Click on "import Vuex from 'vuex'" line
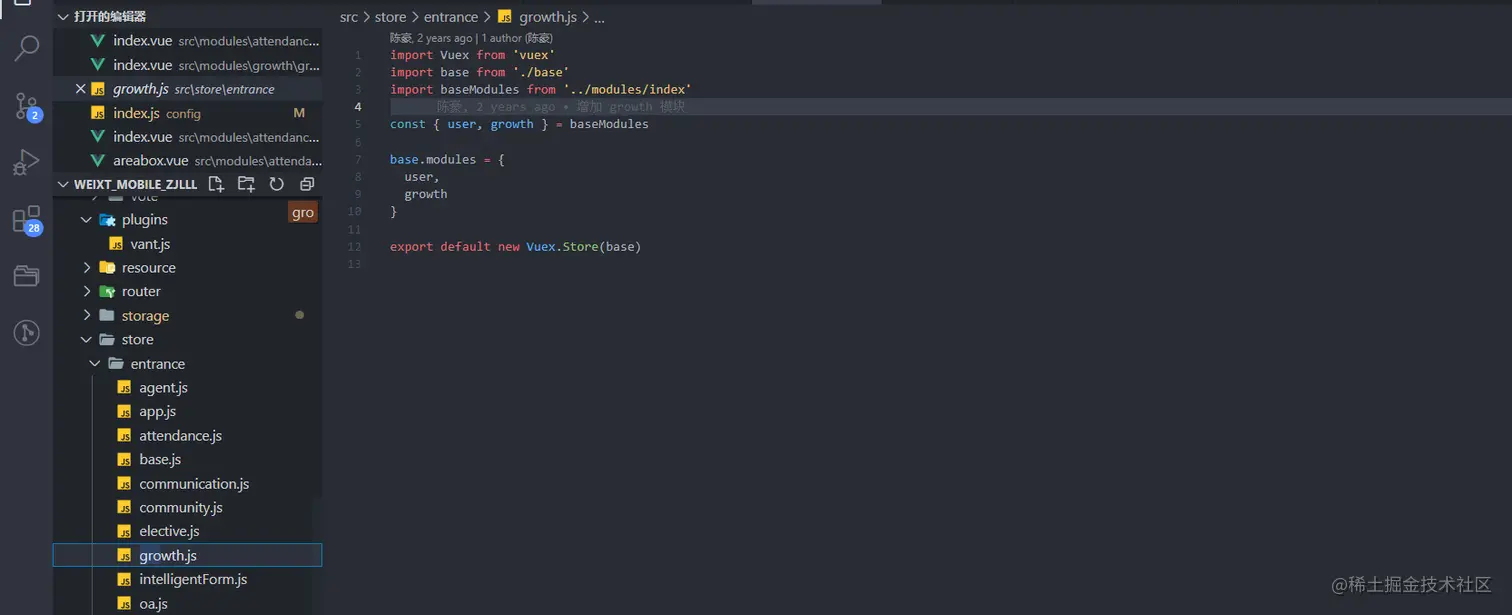This screenshot has width=1512, height=615. [472, 55]
